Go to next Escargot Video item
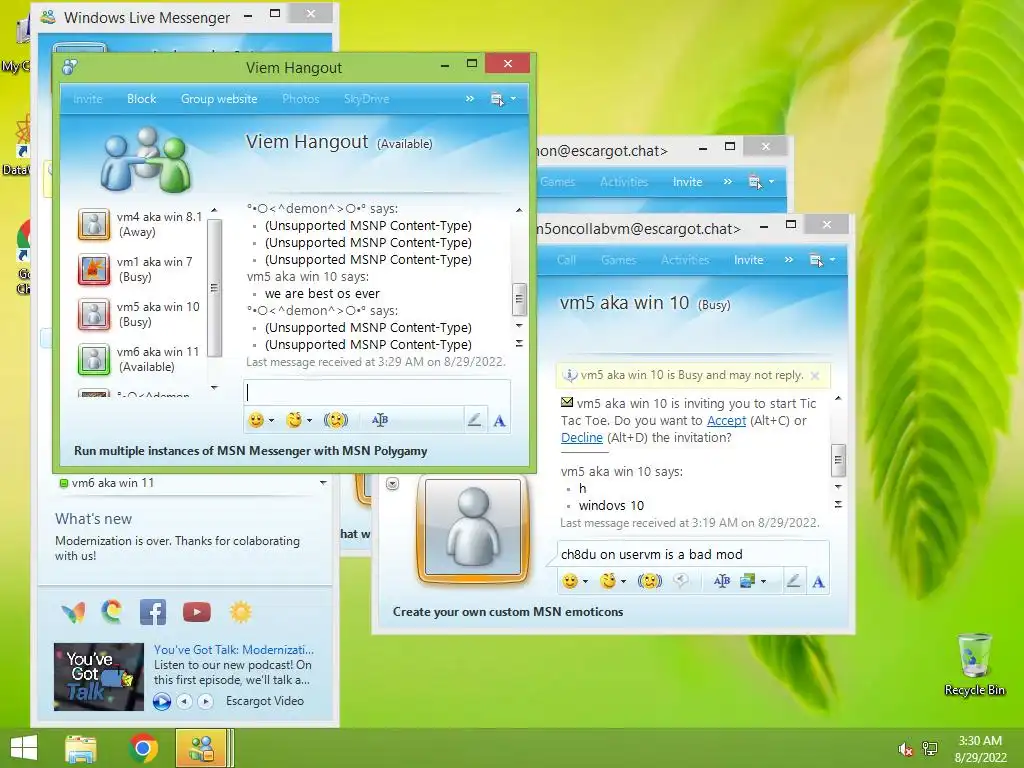The image size is (1024, 768). click(205, 701)
